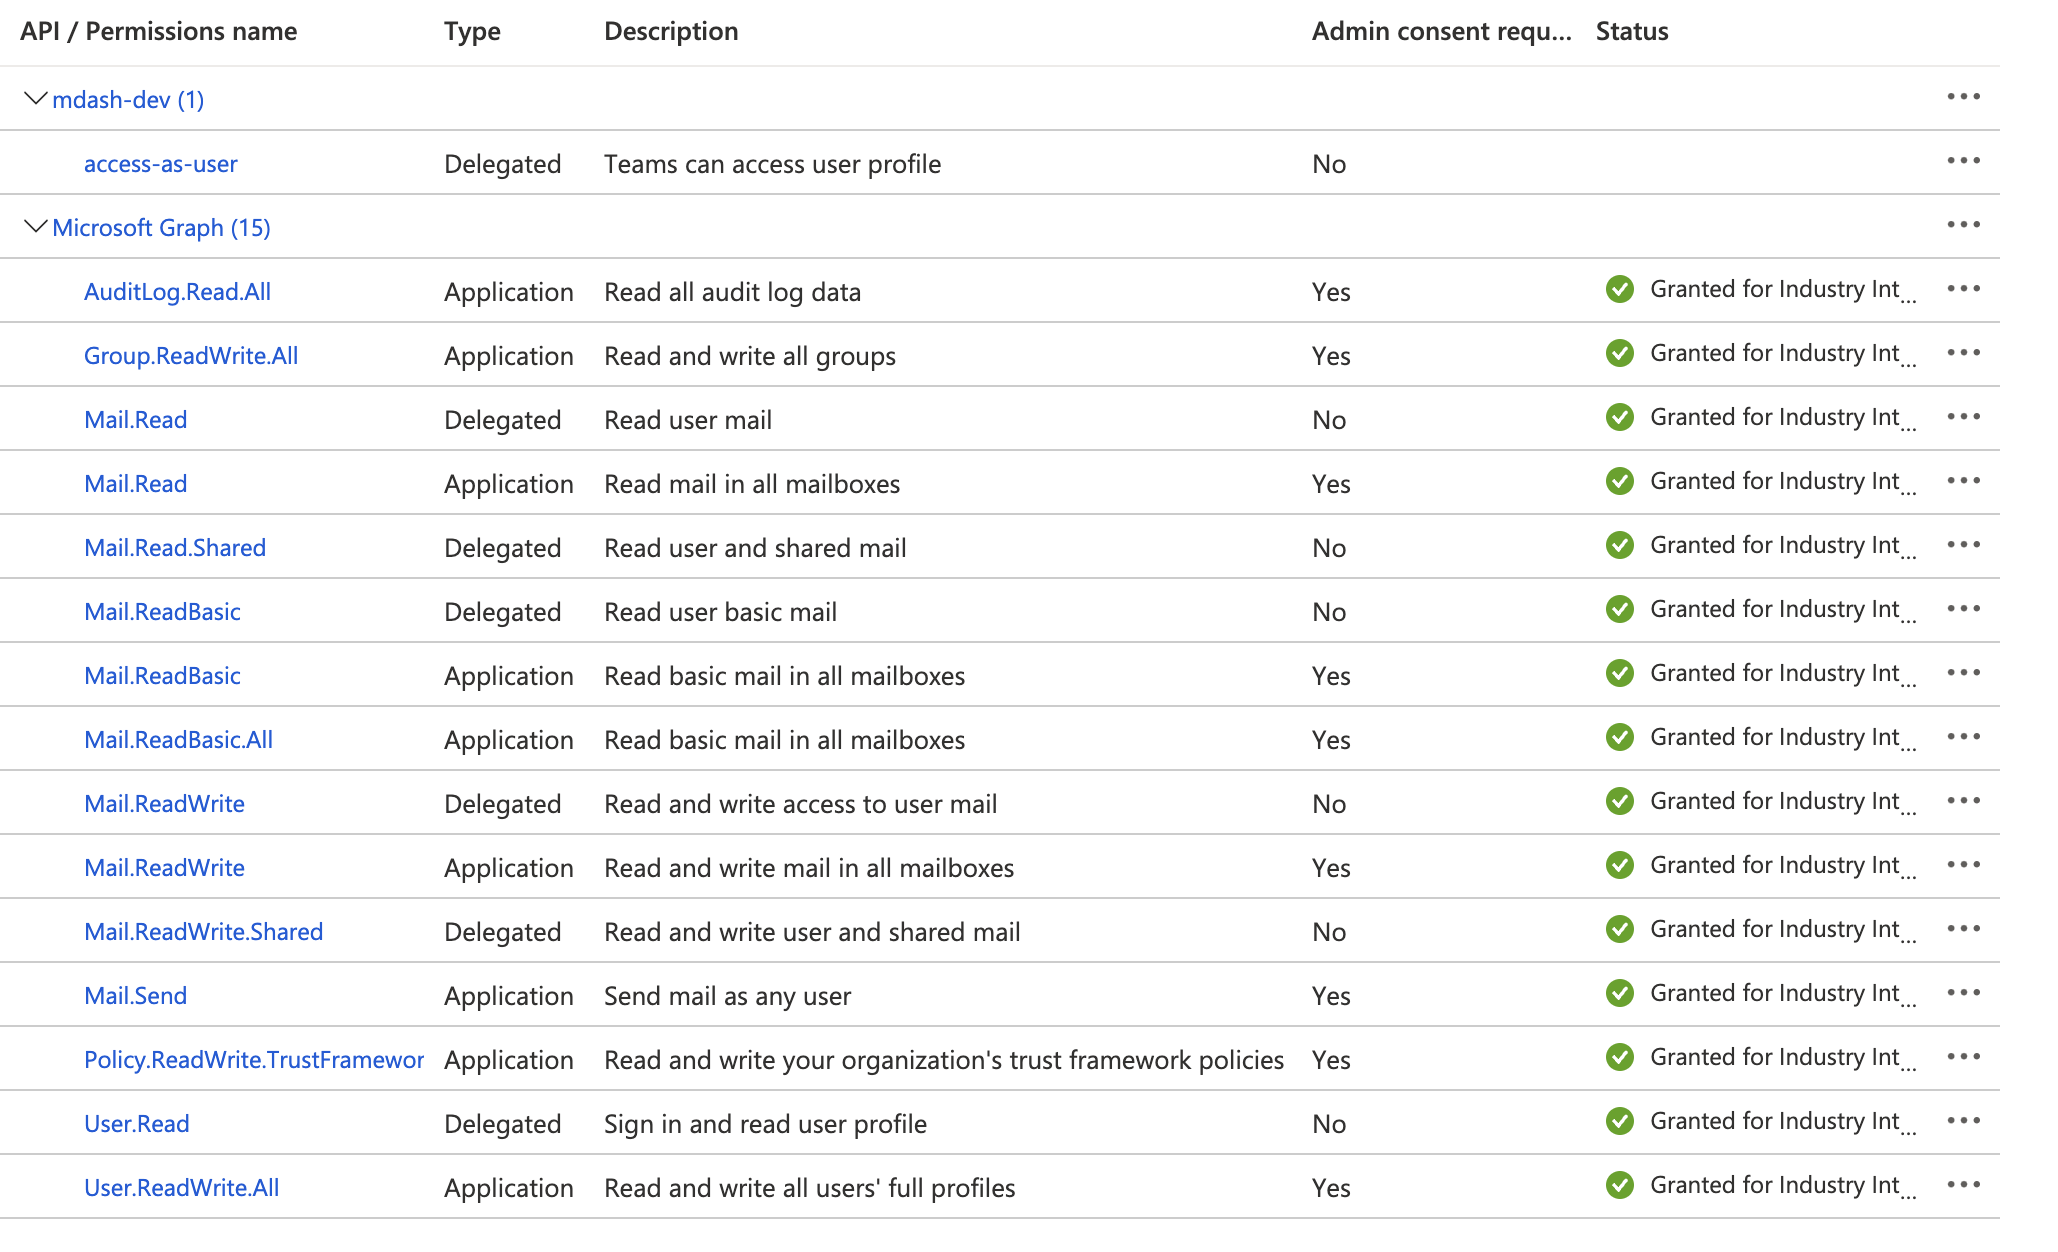
Task: Open the ellipsis menu on the Mail.Send row
Action: [x=1964, y=993]
